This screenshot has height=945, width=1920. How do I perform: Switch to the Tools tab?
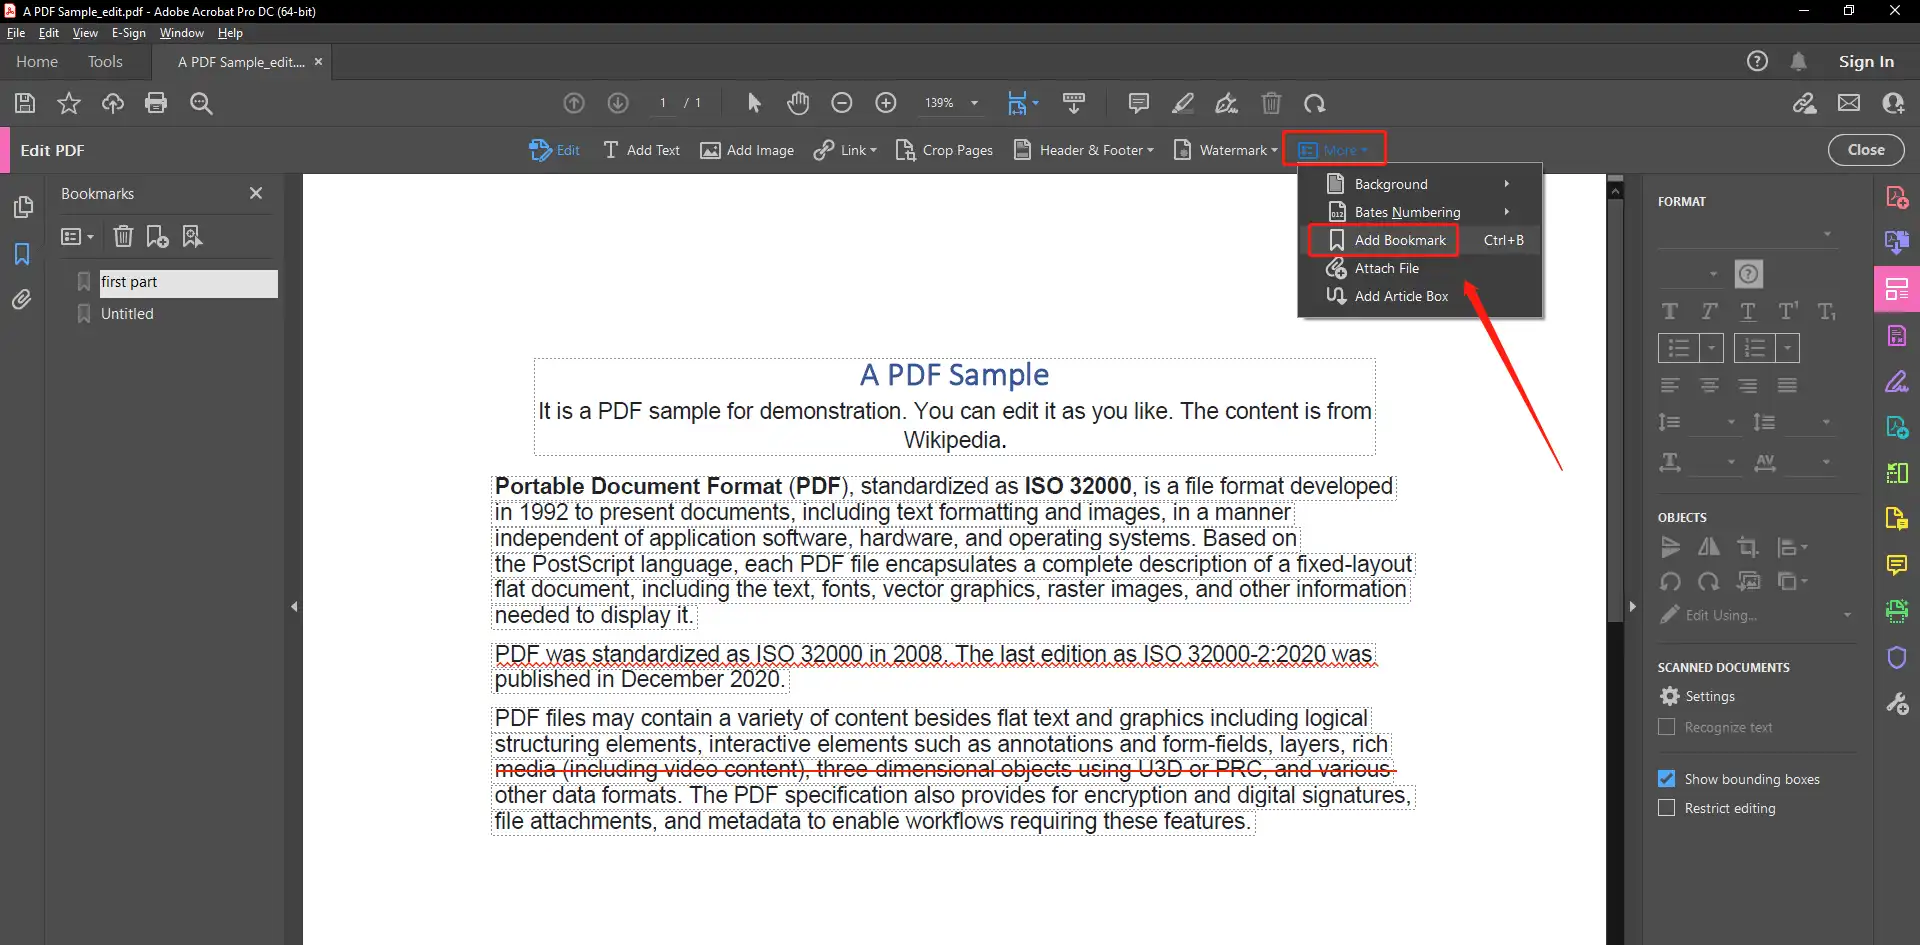click(x=105, y=62)
